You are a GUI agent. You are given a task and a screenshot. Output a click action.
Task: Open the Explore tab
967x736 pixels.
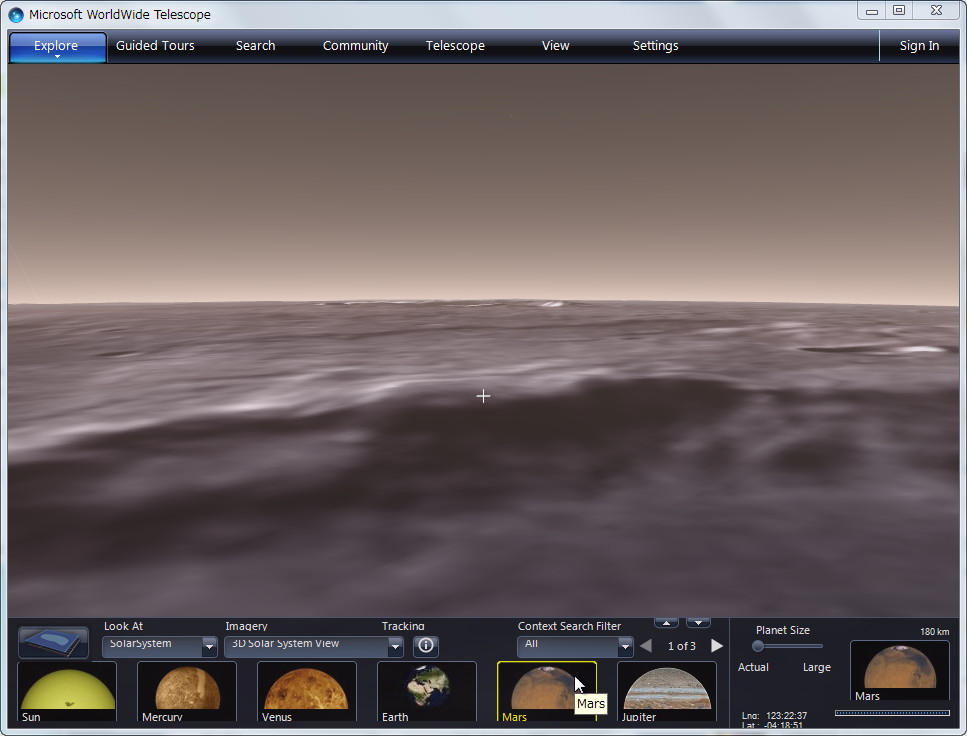57,46
